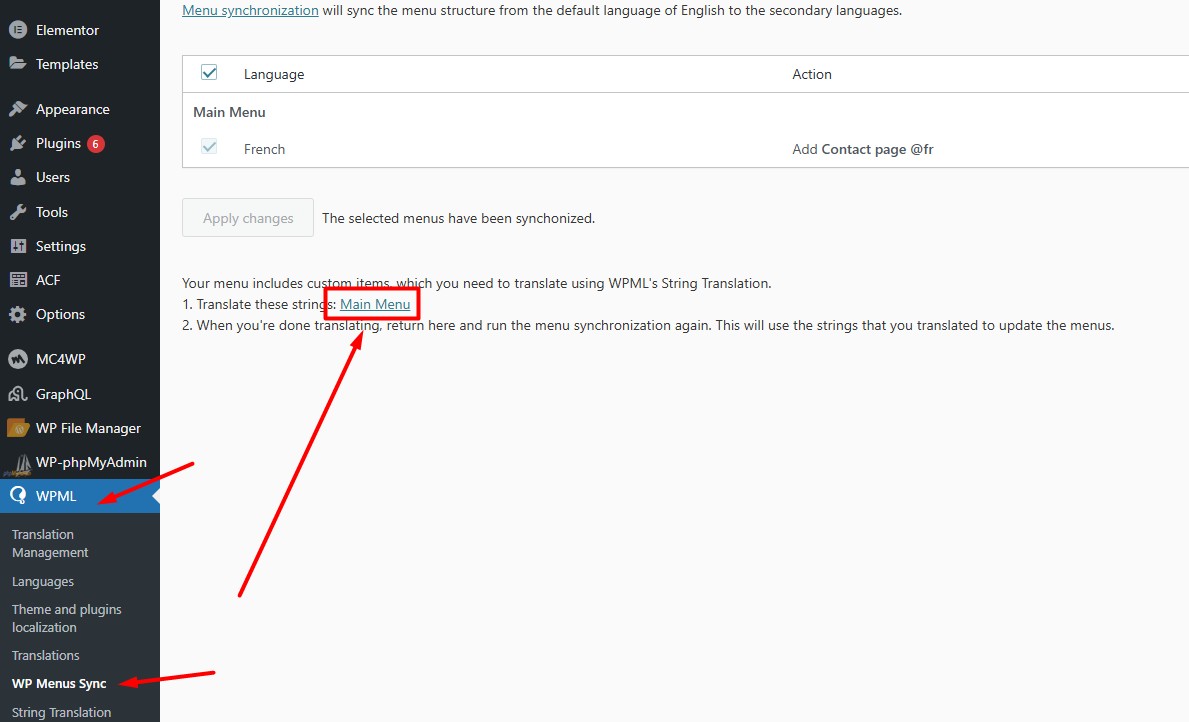Open the Languages submenu item
The image size is (1189, 722).
pyautogui.click(x=42, y=582)
